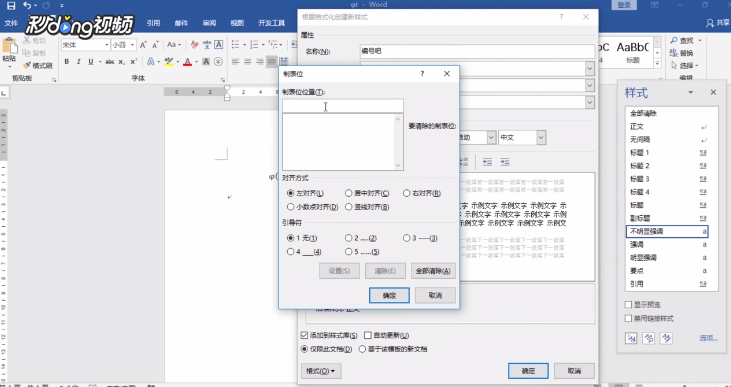Image resolution: width=731 pixels, height=387 pixels.
Task: Select leader option 4 underline
Action: [290, 252]
